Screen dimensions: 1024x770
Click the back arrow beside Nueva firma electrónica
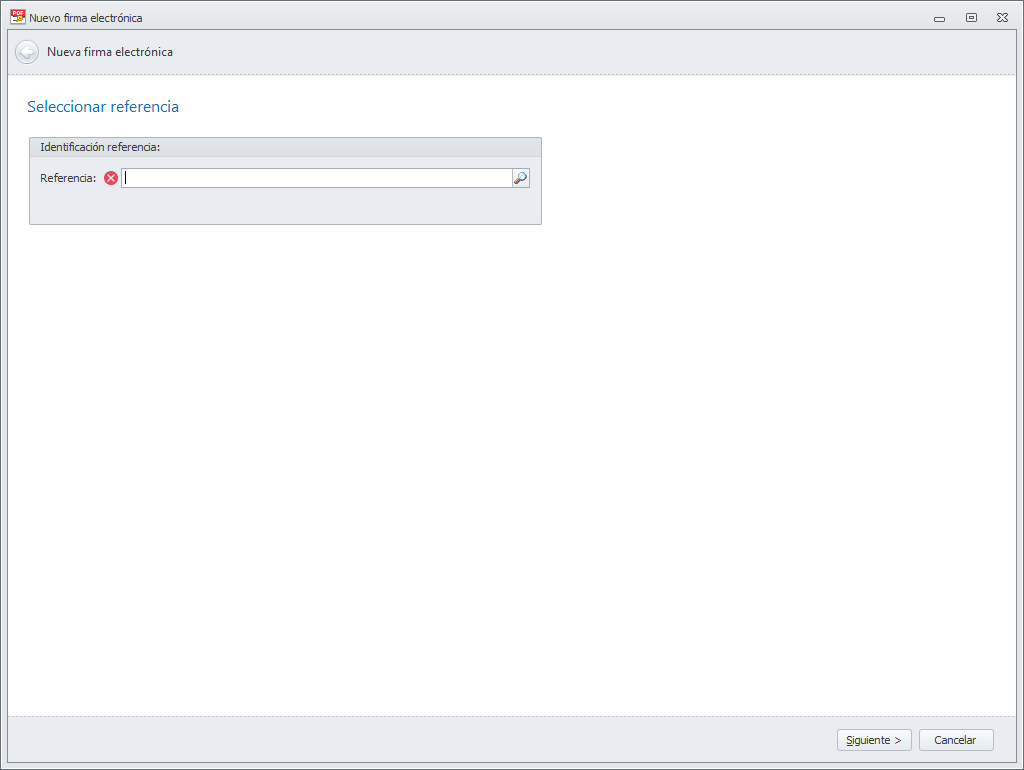27,52
